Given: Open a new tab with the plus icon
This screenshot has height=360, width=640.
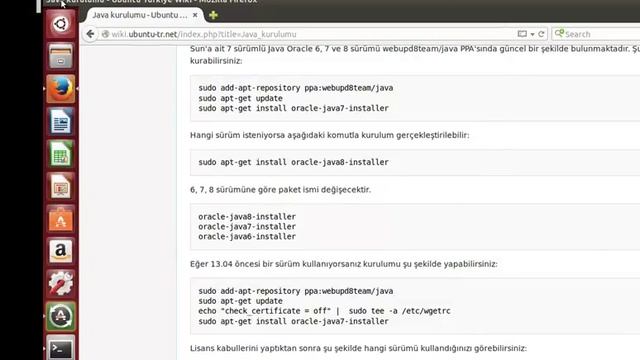Looking at the screenshot, I should pyautogui.click(x=213, y=15).
